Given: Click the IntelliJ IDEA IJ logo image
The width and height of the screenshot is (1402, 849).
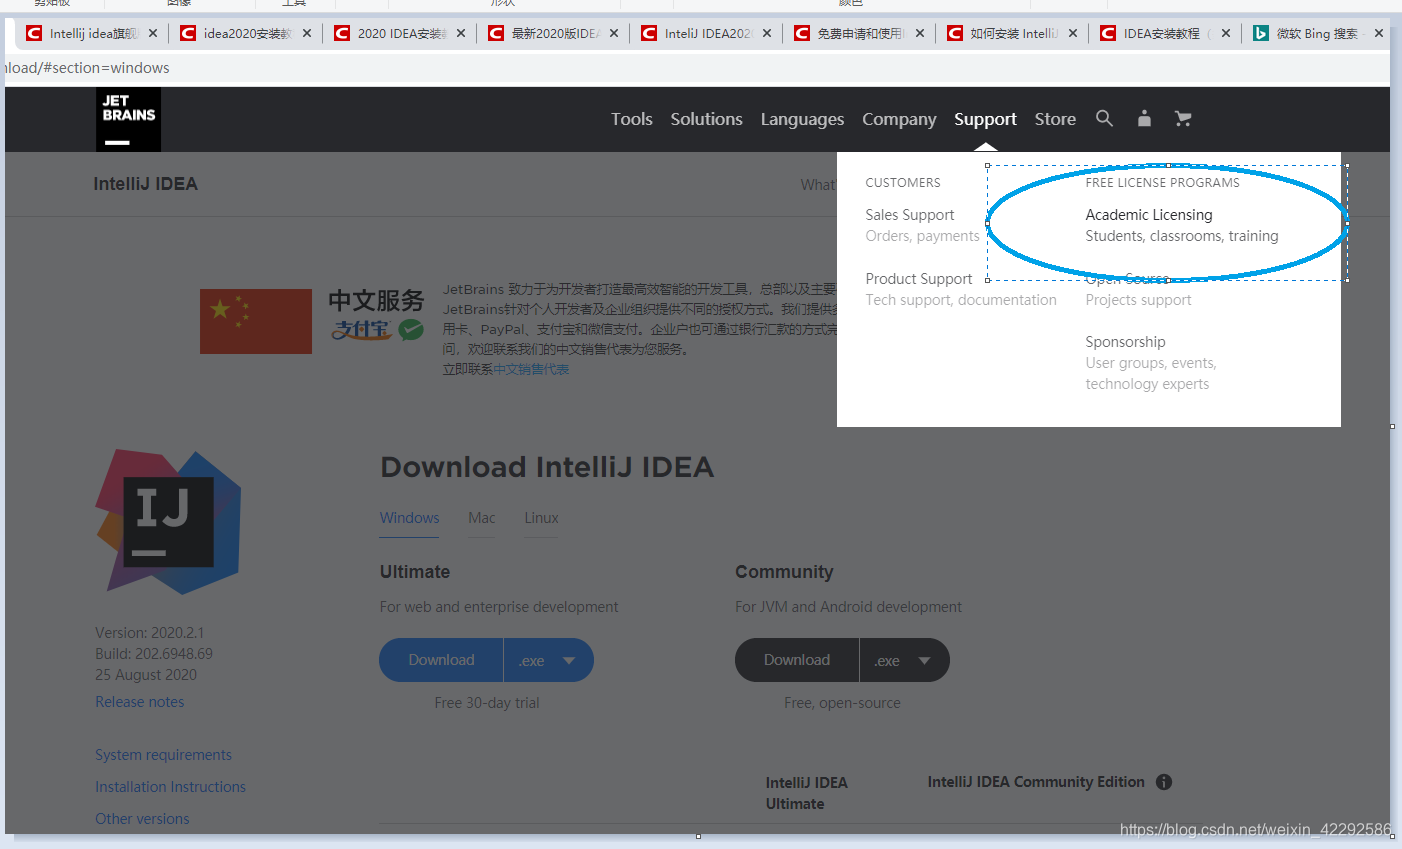Looking at the screenshot, I should click(x=168, y=522).
